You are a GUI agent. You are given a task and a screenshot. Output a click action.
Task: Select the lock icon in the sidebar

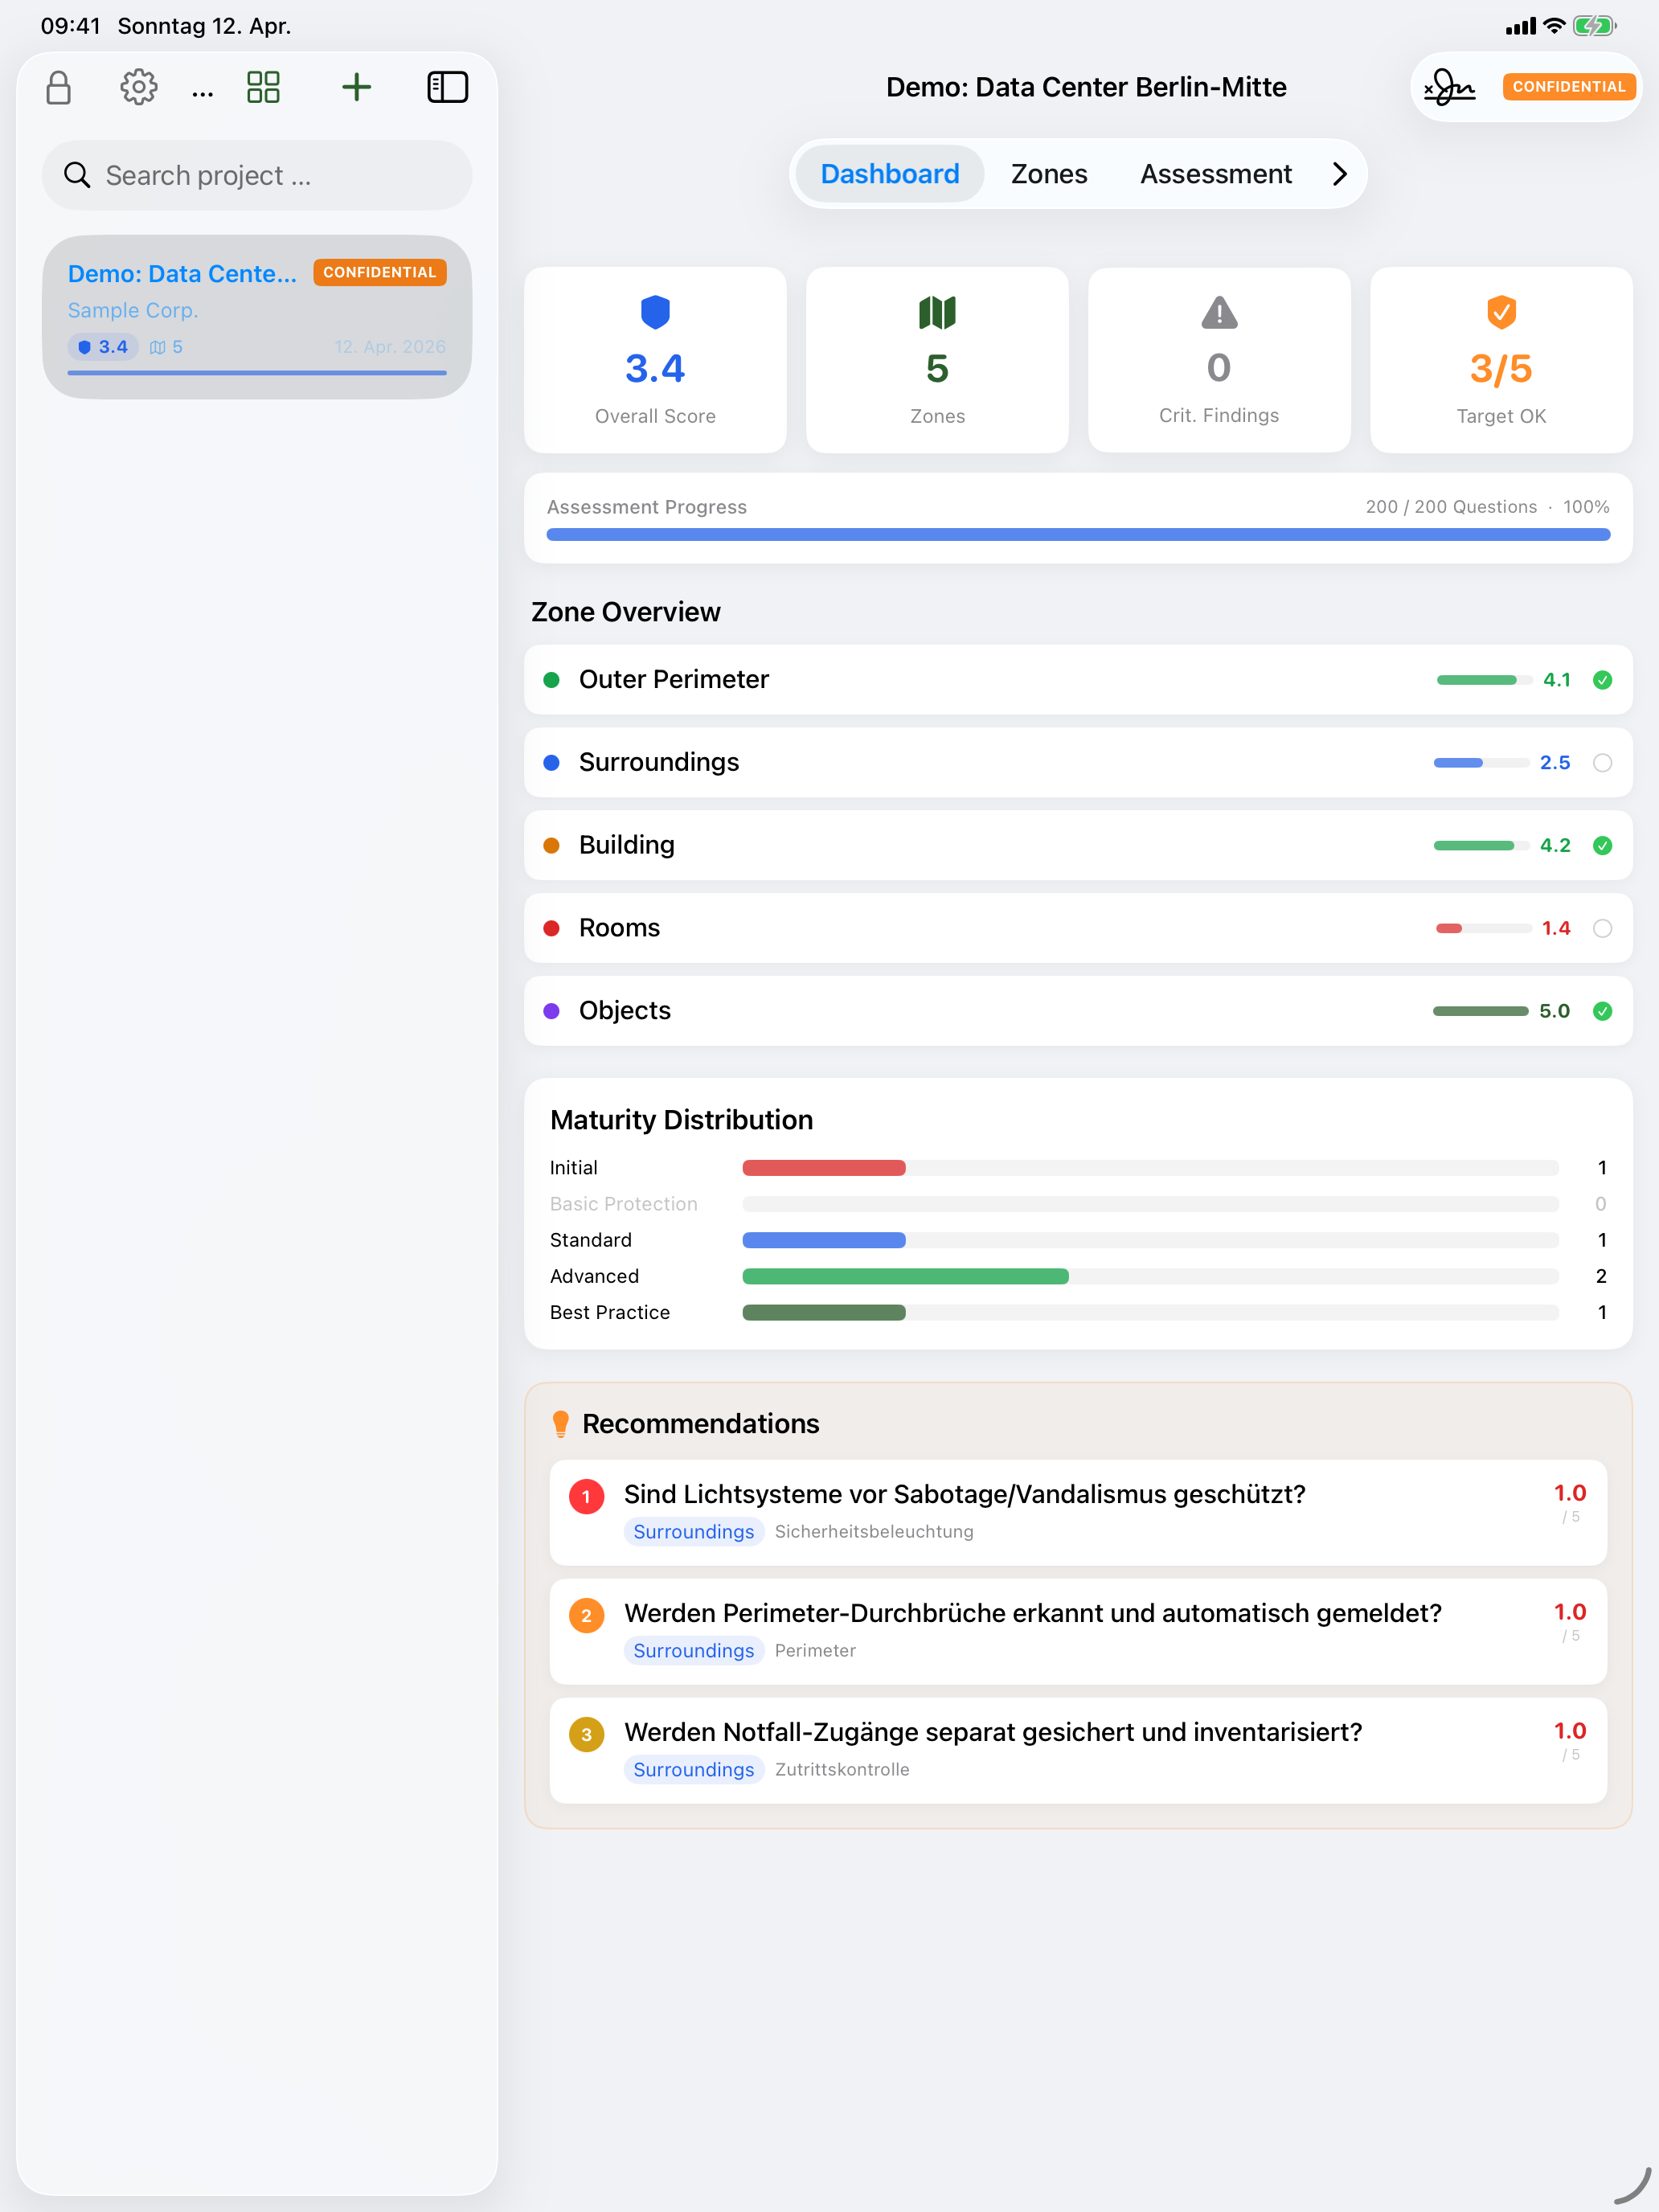(x=59, y=87)
